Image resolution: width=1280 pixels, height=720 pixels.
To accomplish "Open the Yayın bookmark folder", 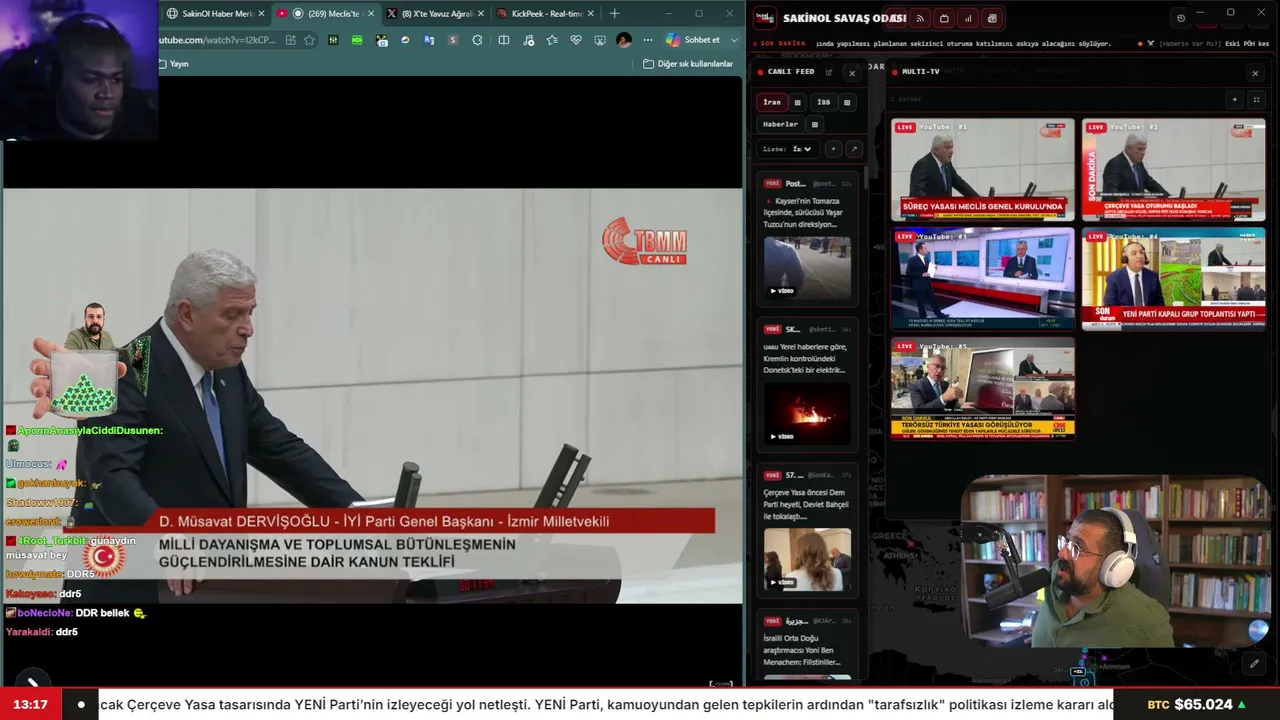I will (173, 64).
